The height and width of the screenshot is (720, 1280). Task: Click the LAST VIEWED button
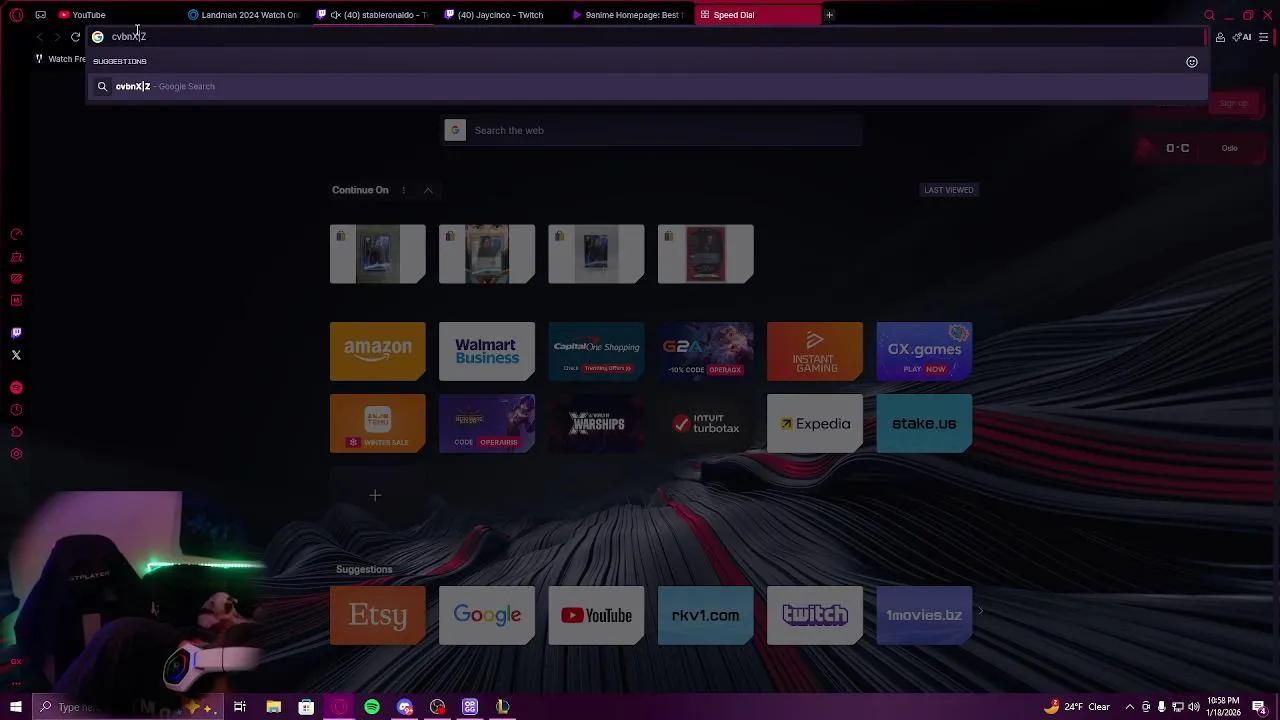click(949, 190)
